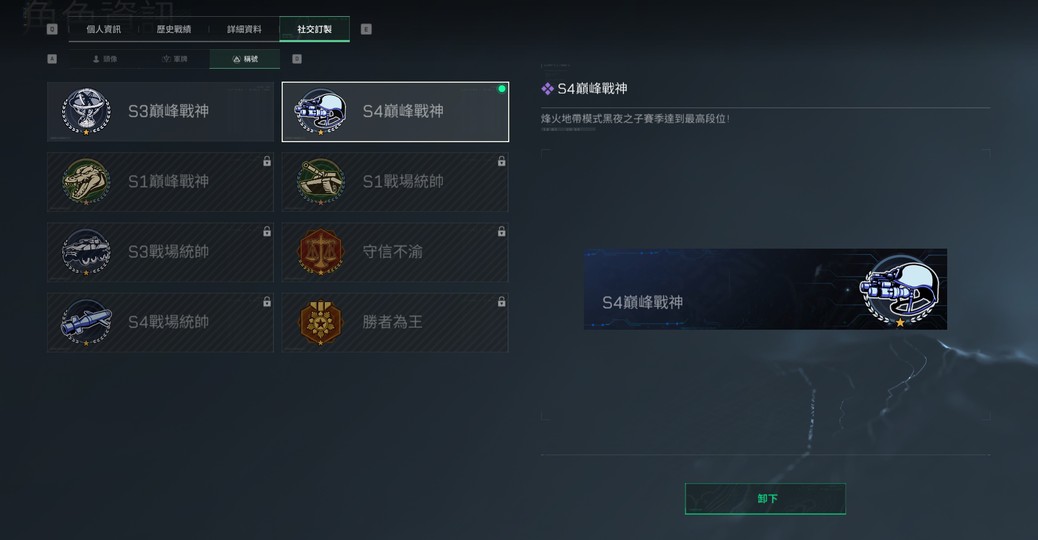Click the 守信不渝 scales badge icon

(x=320, y=251)
